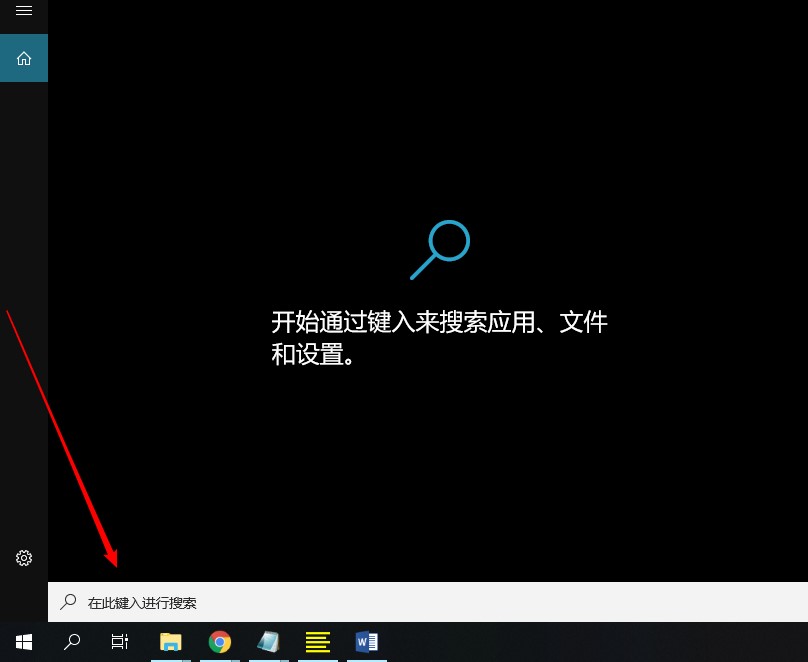Image resolution: width=808 pixels, height=662 pixels.
Task: Click the placeholder text 在此键入进行搜索
Action: click(x=140, y=602)
